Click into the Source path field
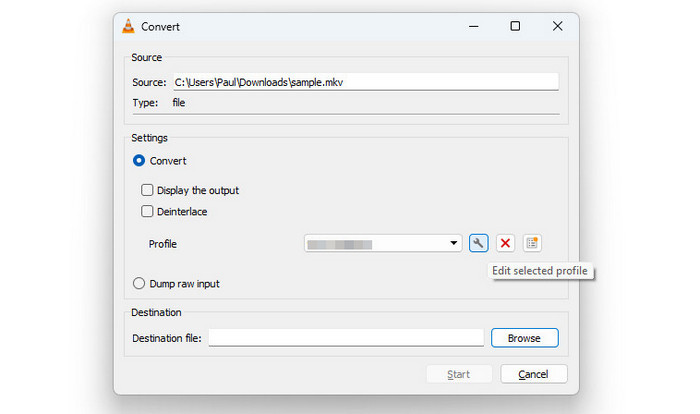 (x=364, y=83)
